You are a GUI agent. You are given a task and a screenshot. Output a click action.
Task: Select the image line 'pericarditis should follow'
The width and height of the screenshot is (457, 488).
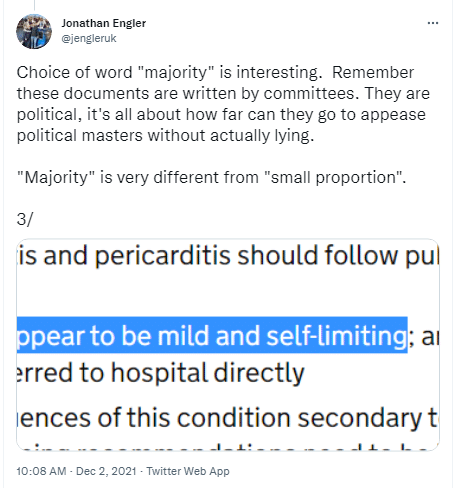[x=248, y=256]
